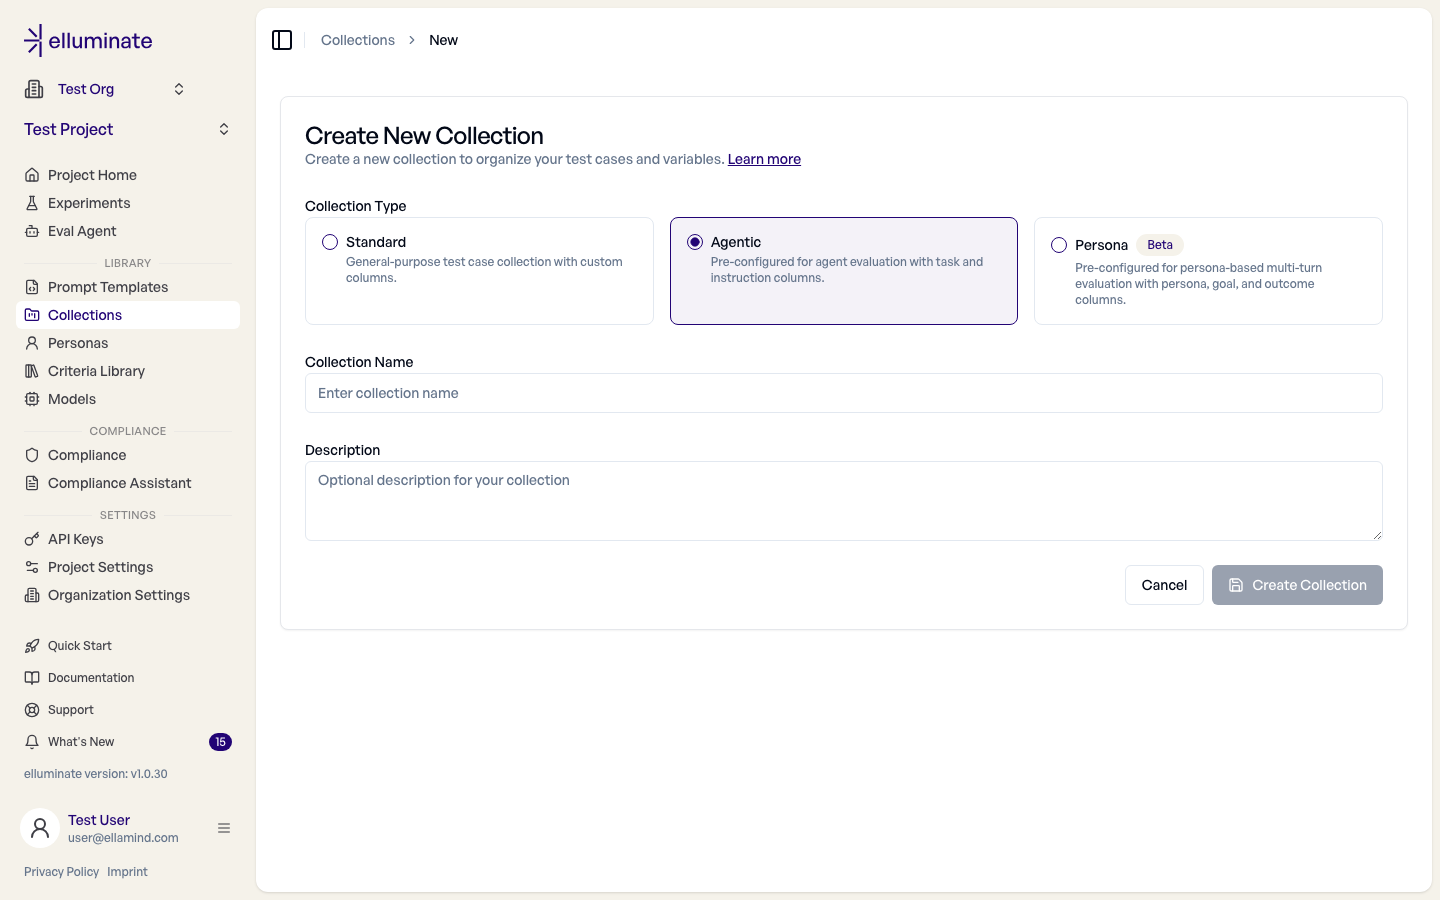
Task: Select the Agentic radio button
Action: [x=695, y=242]
